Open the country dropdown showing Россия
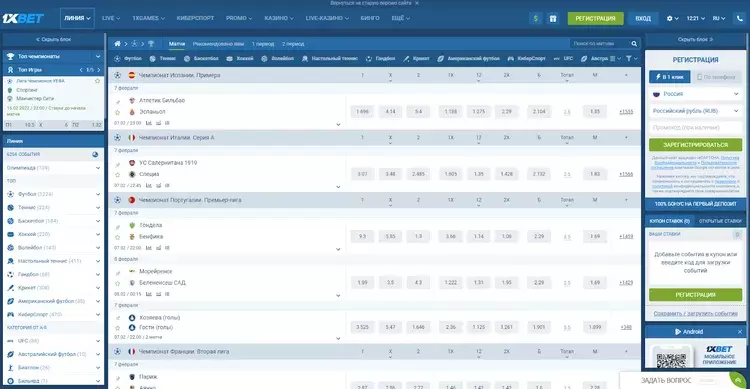 (x=695, y=94)
